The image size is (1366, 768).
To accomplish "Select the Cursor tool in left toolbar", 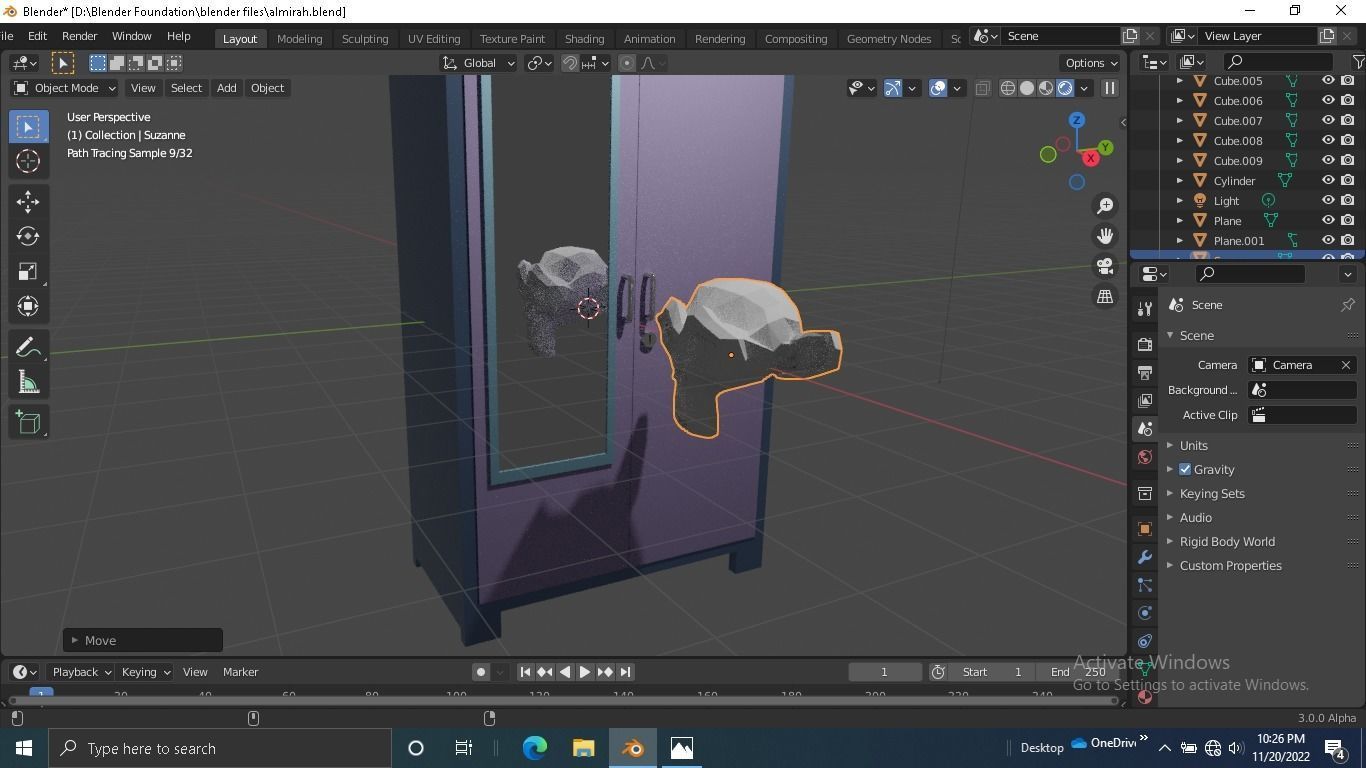I will pyautogui.click(x=28, y=161).
